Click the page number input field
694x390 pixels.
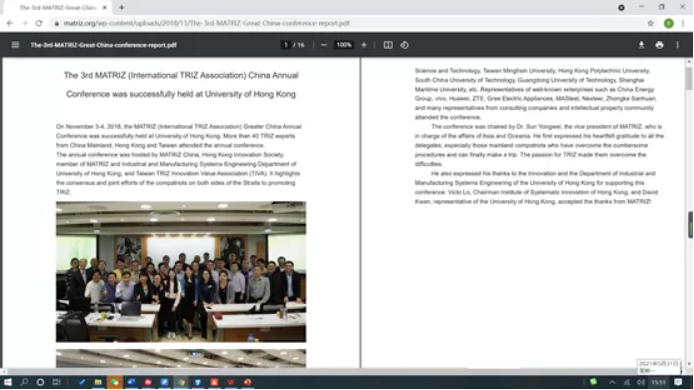[x=286, y=45]
